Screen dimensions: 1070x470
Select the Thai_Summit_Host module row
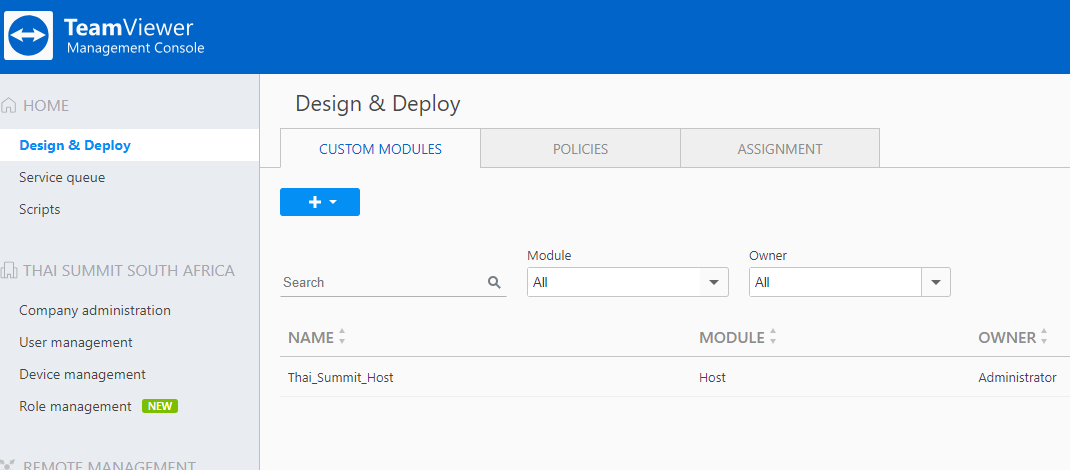348,377
